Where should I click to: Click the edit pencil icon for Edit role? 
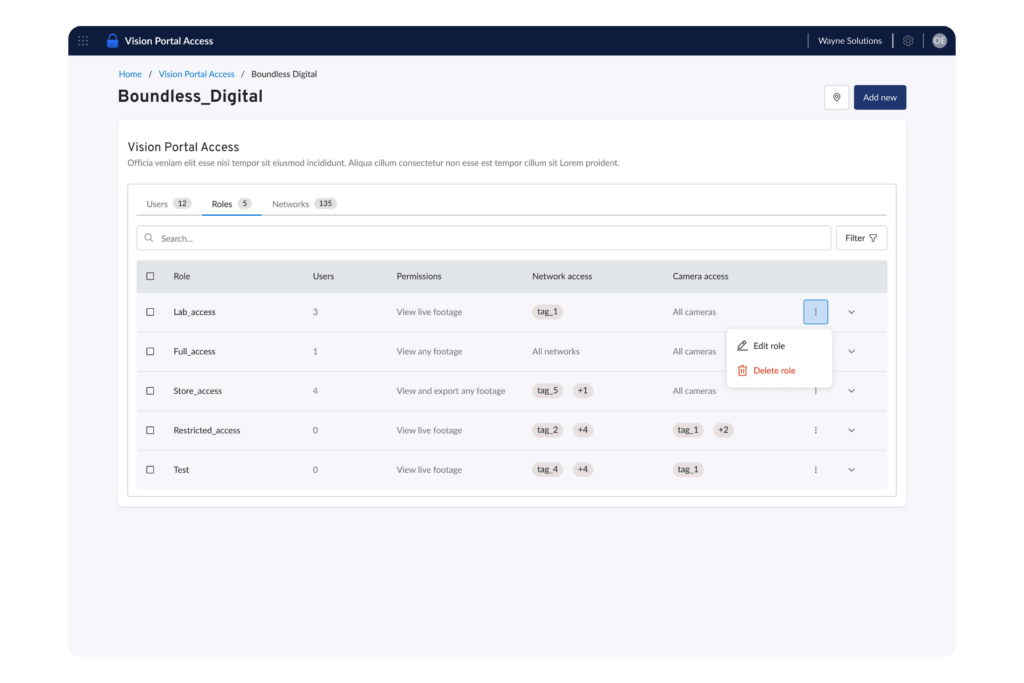pos(742,345)
